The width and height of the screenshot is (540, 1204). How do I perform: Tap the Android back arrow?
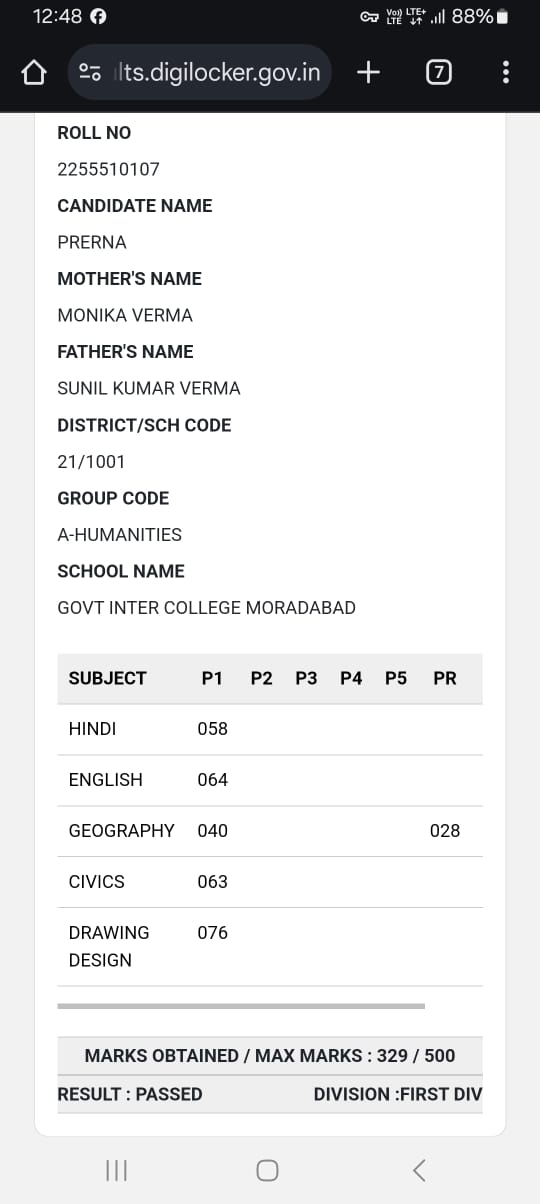click(x=419, y=1170)
